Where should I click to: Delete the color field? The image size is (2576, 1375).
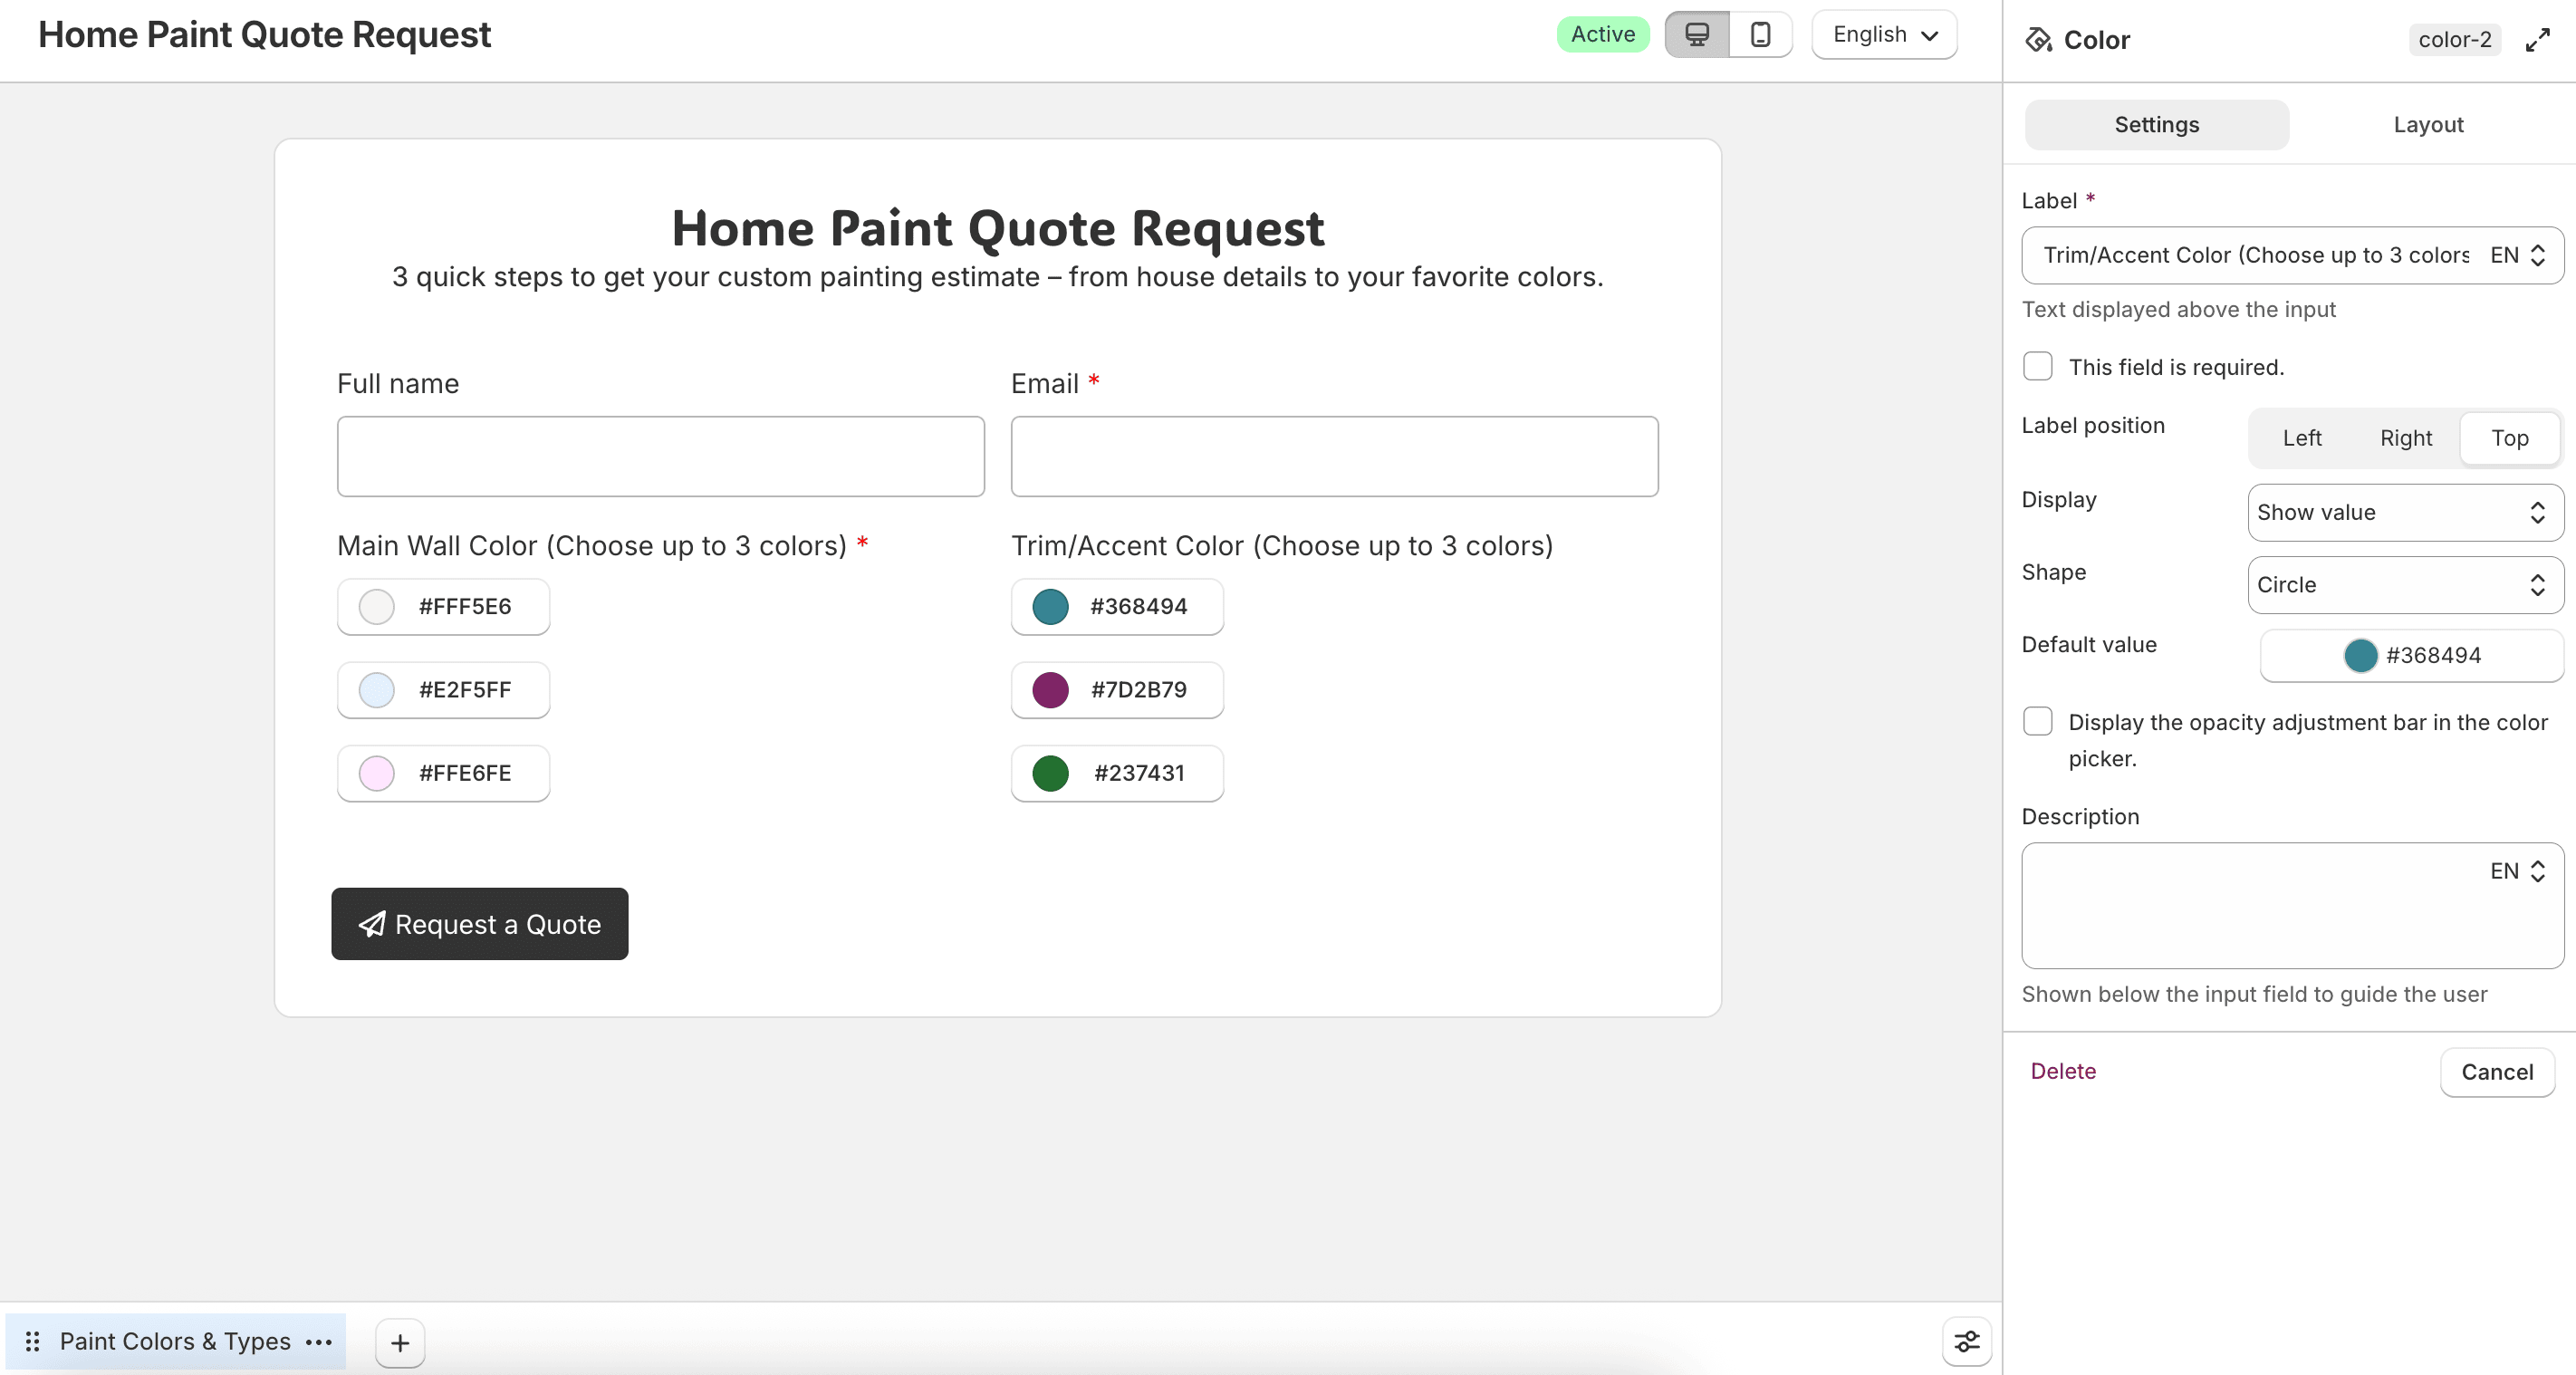click(x=2062, y=1071)
